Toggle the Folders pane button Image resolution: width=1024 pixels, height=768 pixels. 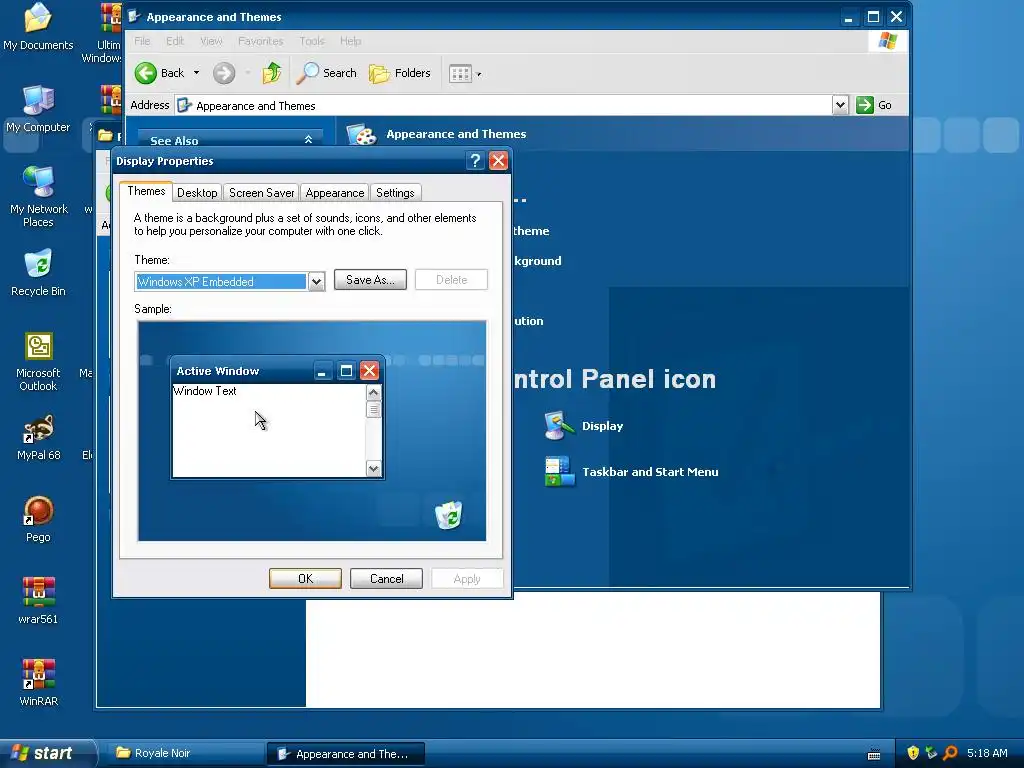[400, 73]
